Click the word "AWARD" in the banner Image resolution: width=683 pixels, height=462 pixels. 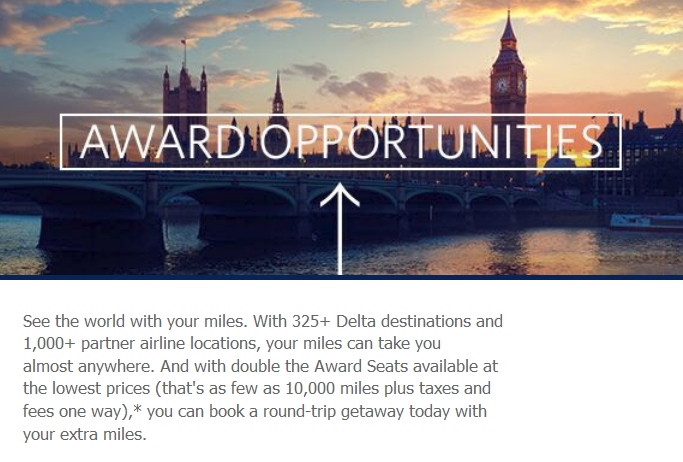(x=148, y=145)
